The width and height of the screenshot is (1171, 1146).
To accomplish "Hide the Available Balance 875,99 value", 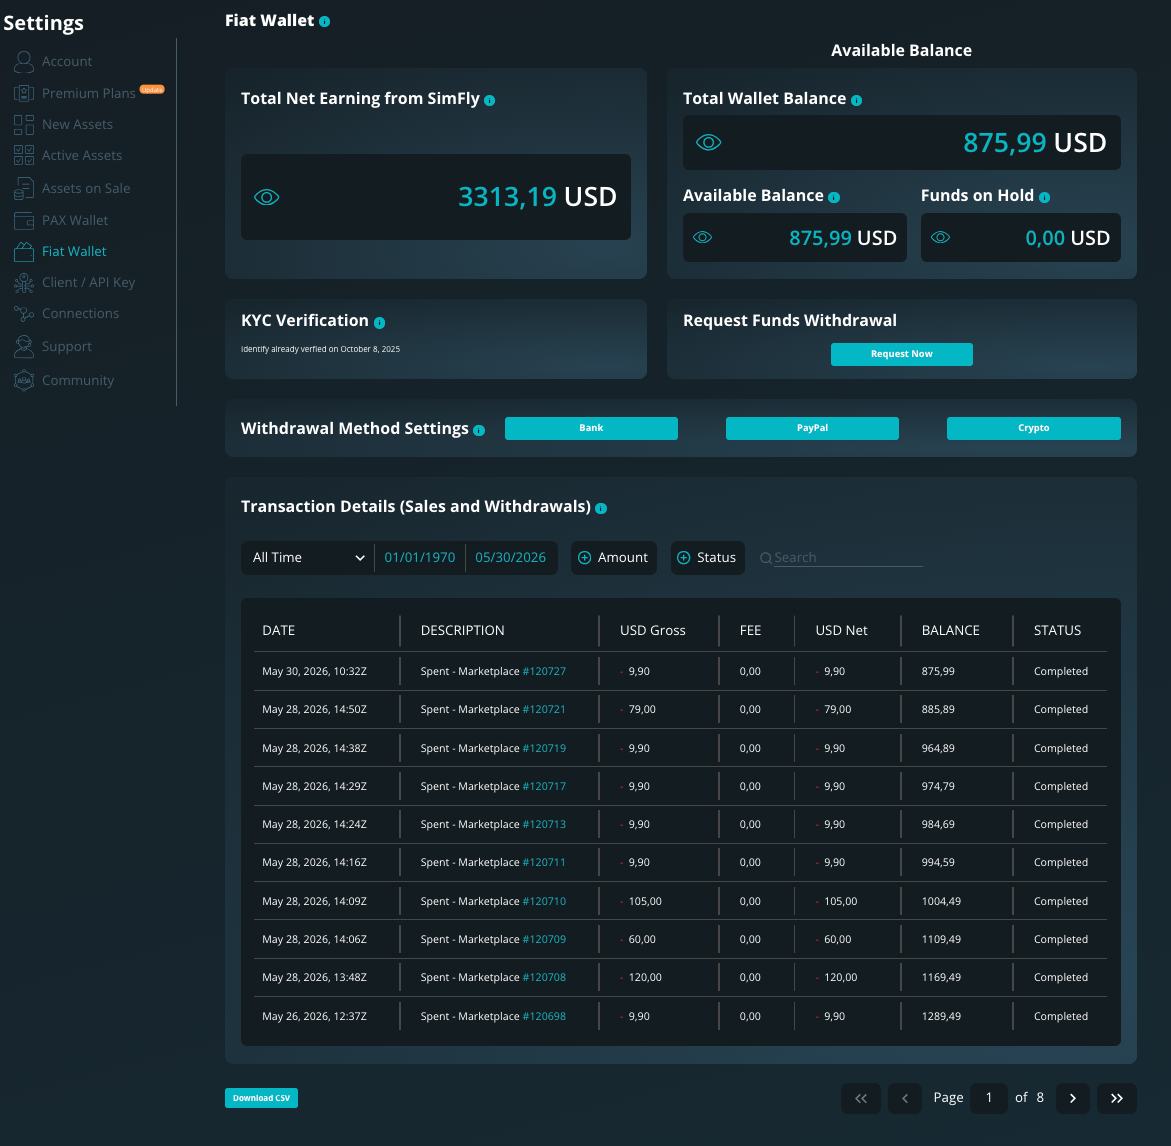I will coord(703,237).
